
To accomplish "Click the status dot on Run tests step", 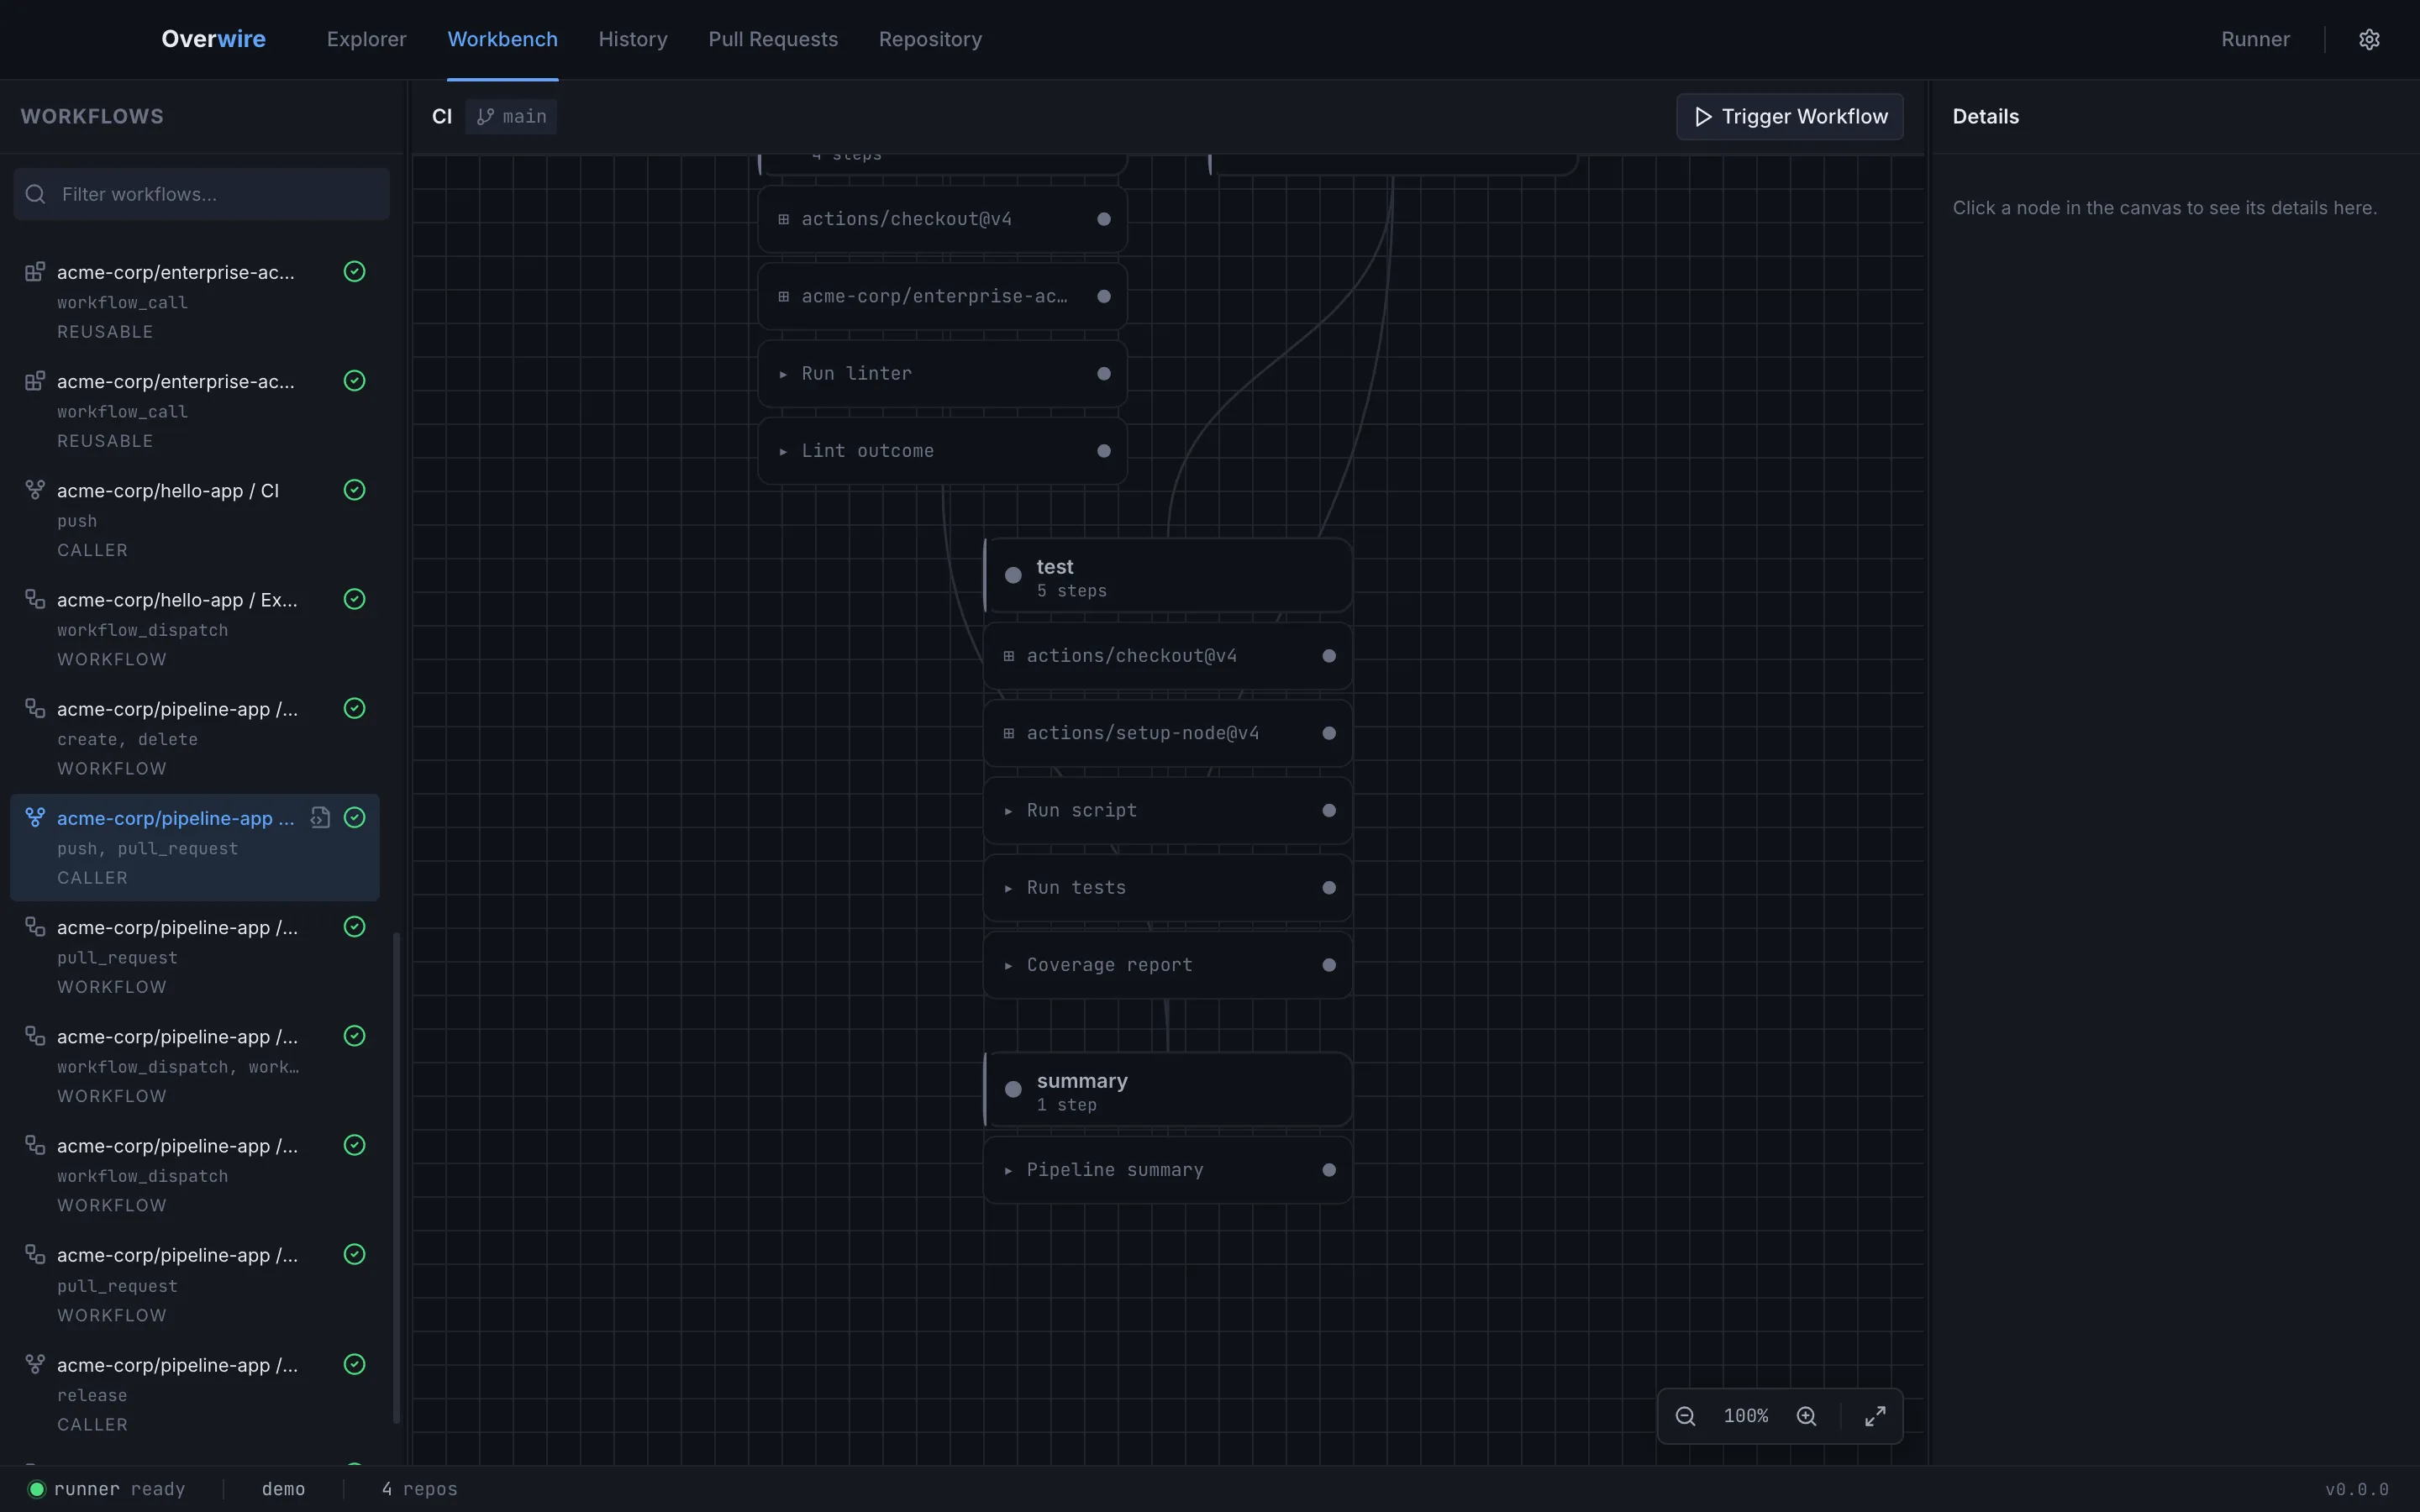I will click(1329, 888).
